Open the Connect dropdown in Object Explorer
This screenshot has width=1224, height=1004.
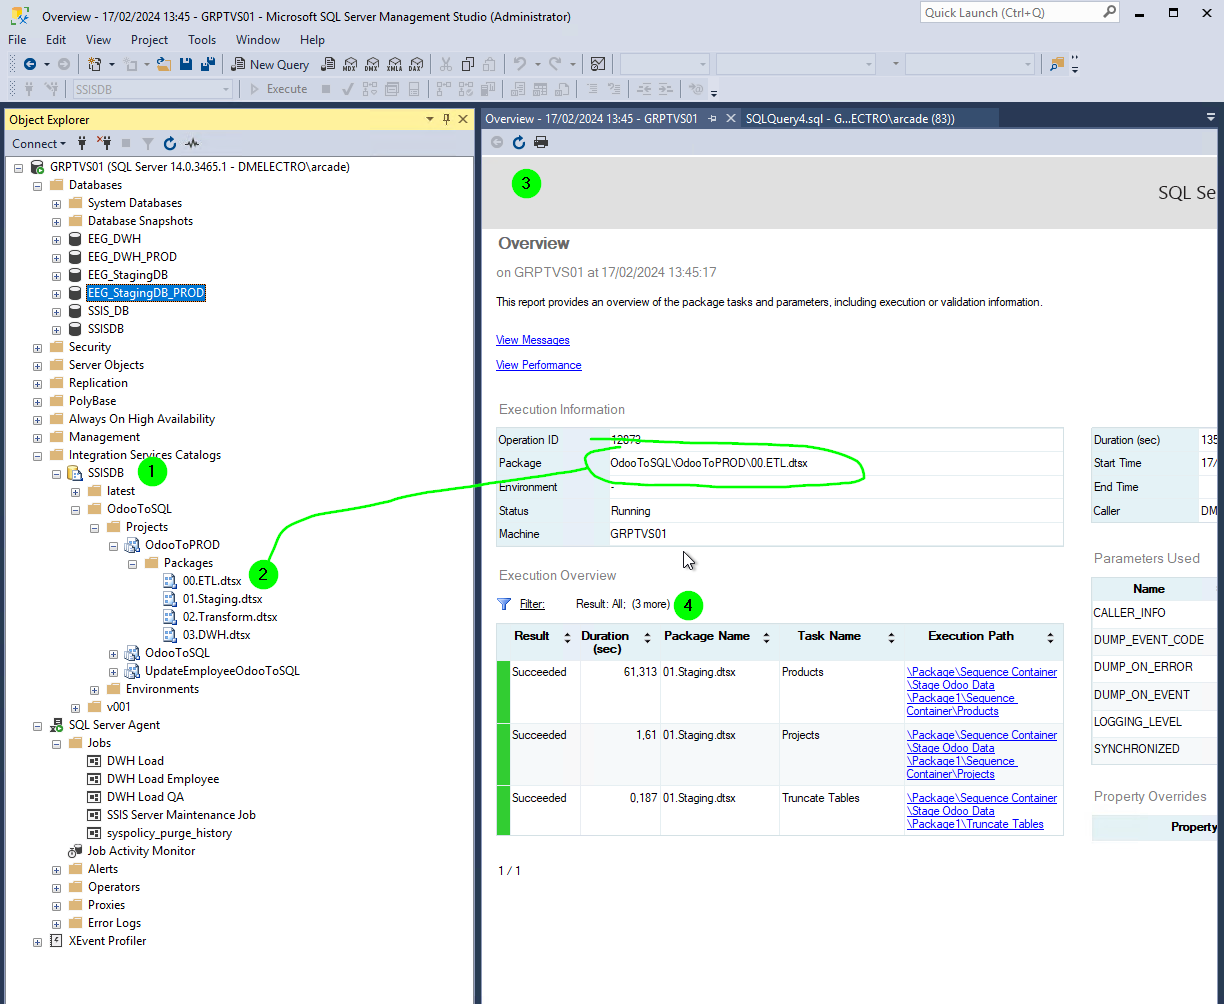pyautogui.click(x=40, y=143)
